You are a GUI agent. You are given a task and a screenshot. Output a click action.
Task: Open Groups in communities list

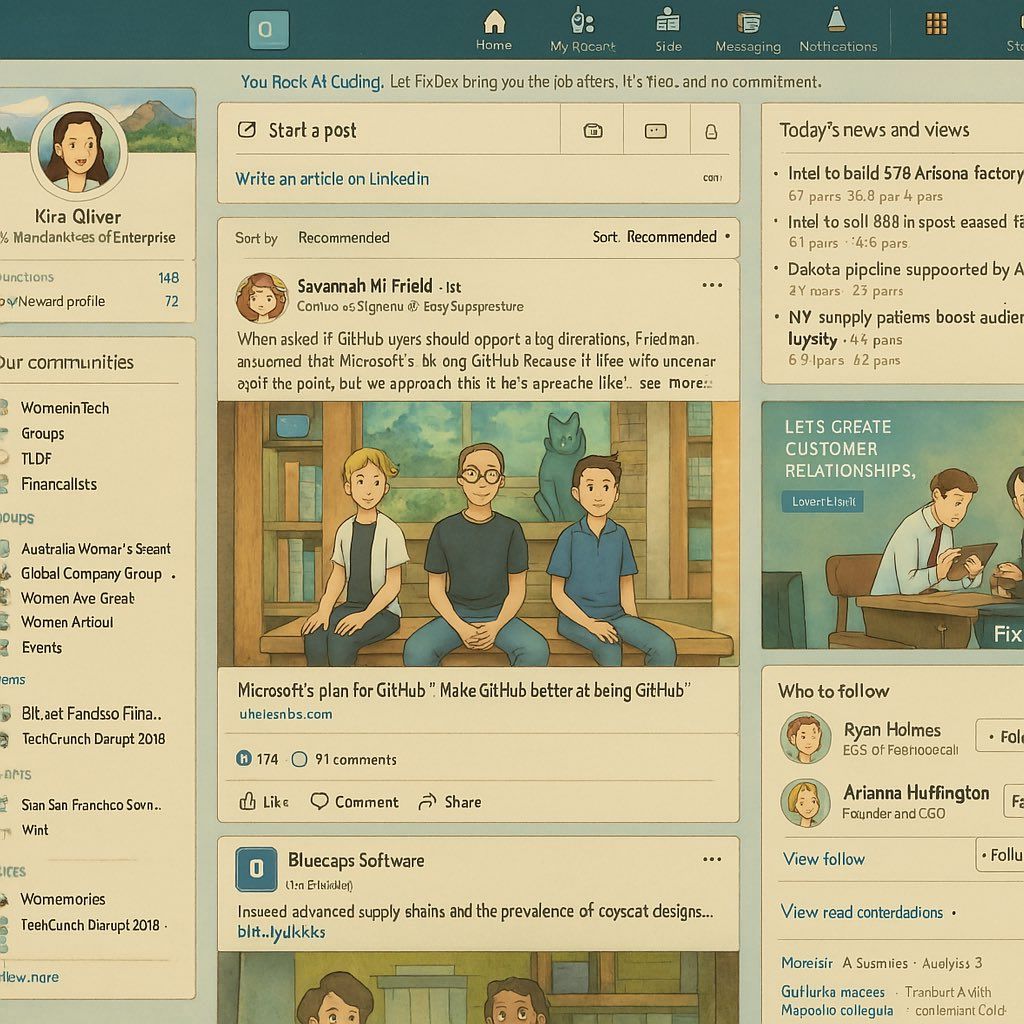click(42, 433)
